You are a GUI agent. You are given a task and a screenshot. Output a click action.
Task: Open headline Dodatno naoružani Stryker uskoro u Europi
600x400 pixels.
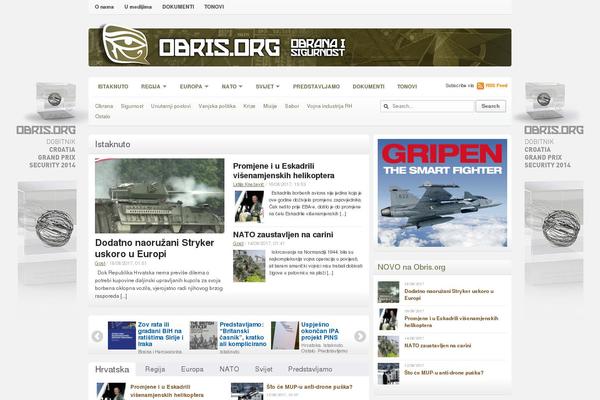pos(154,248)
